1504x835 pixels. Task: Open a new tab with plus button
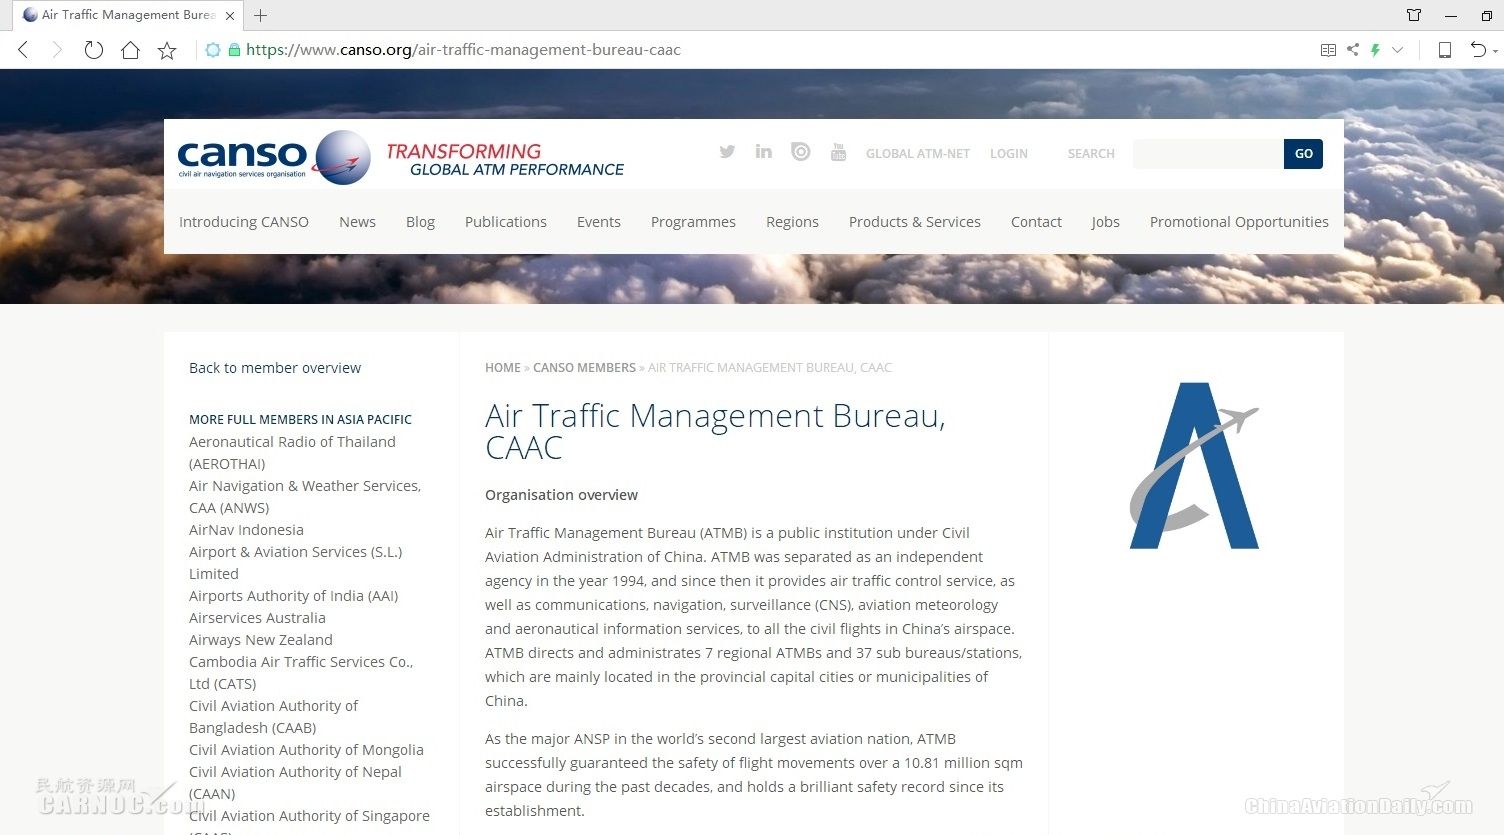[260, 15]
